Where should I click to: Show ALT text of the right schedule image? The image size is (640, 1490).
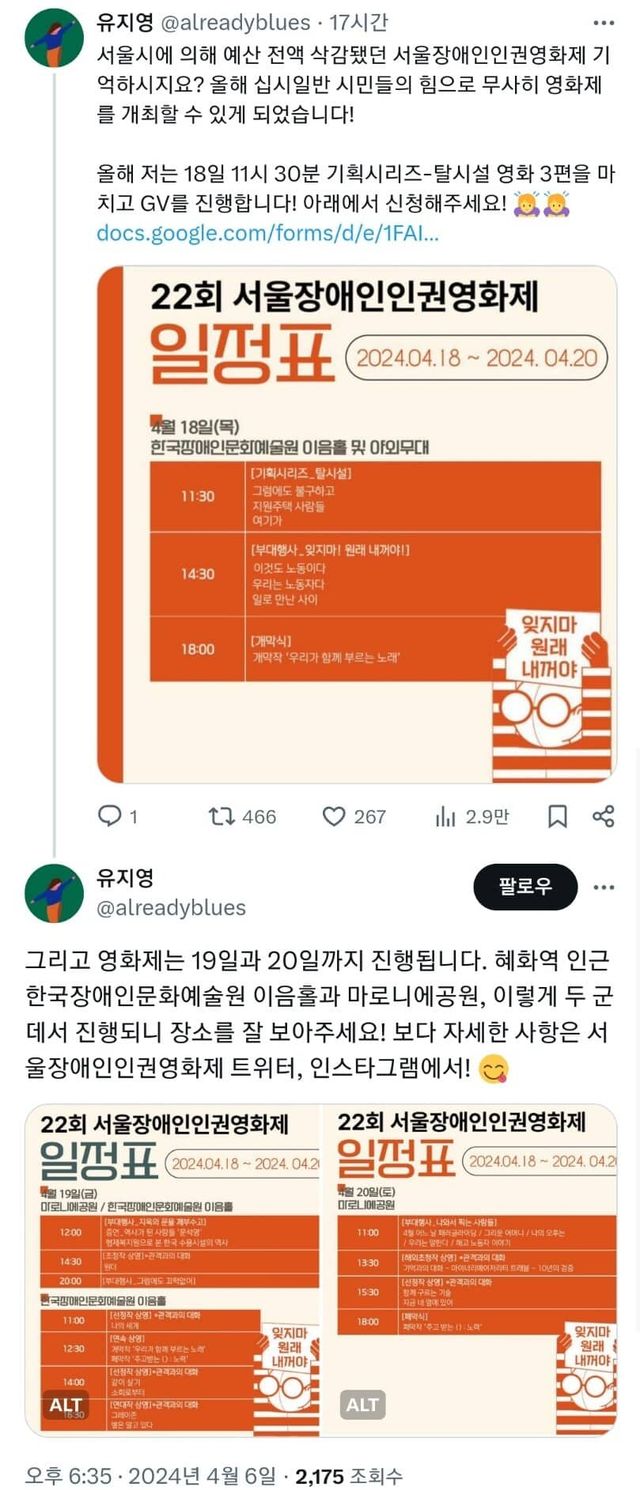[362, 1404]
